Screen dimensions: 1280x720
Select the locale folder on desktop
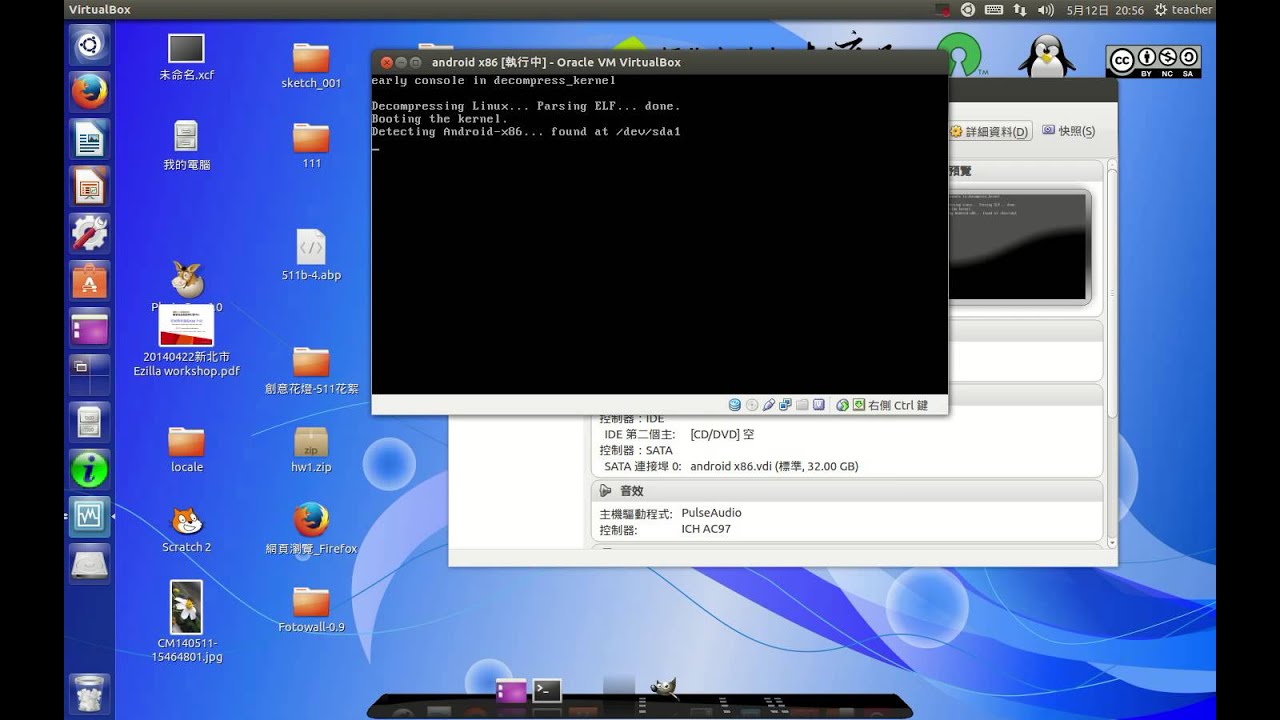click(186, 450)
